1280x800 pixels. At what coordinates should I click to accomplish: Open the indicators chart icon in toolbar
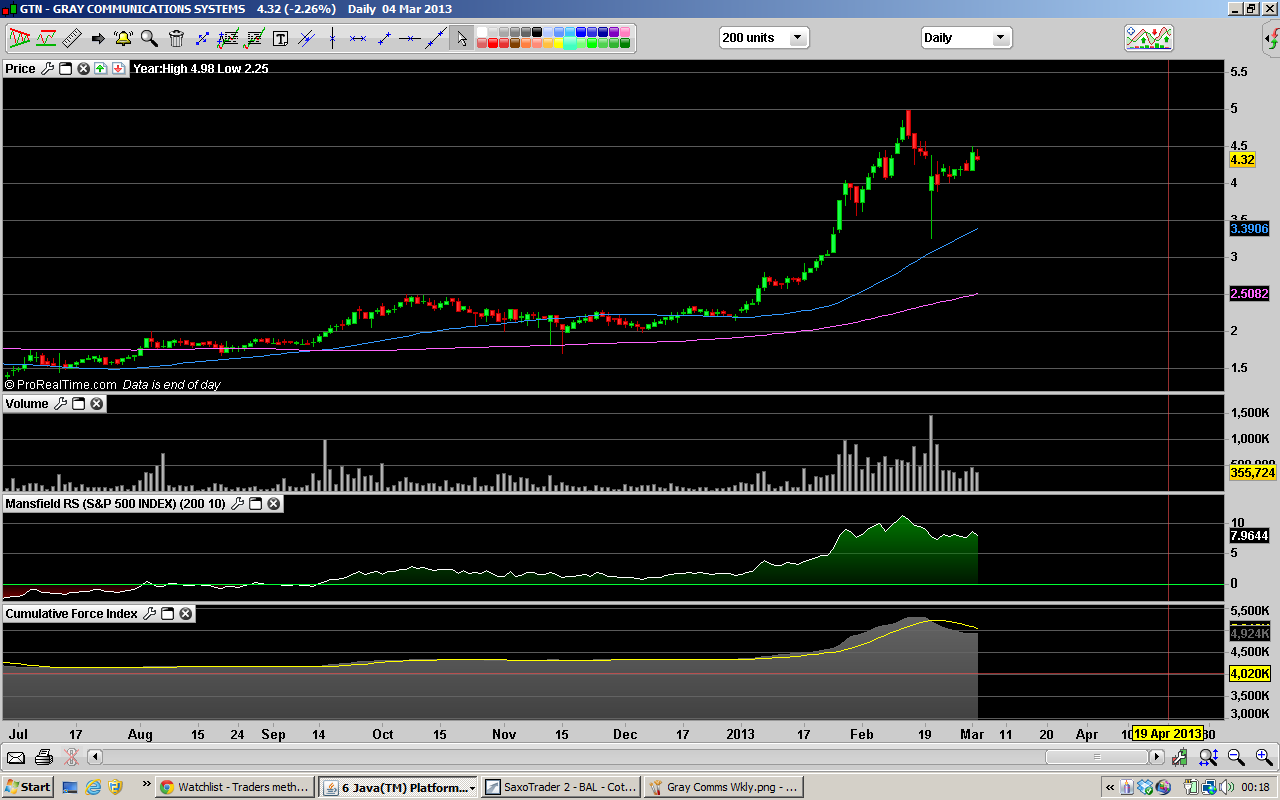(x=1148, y=38)
